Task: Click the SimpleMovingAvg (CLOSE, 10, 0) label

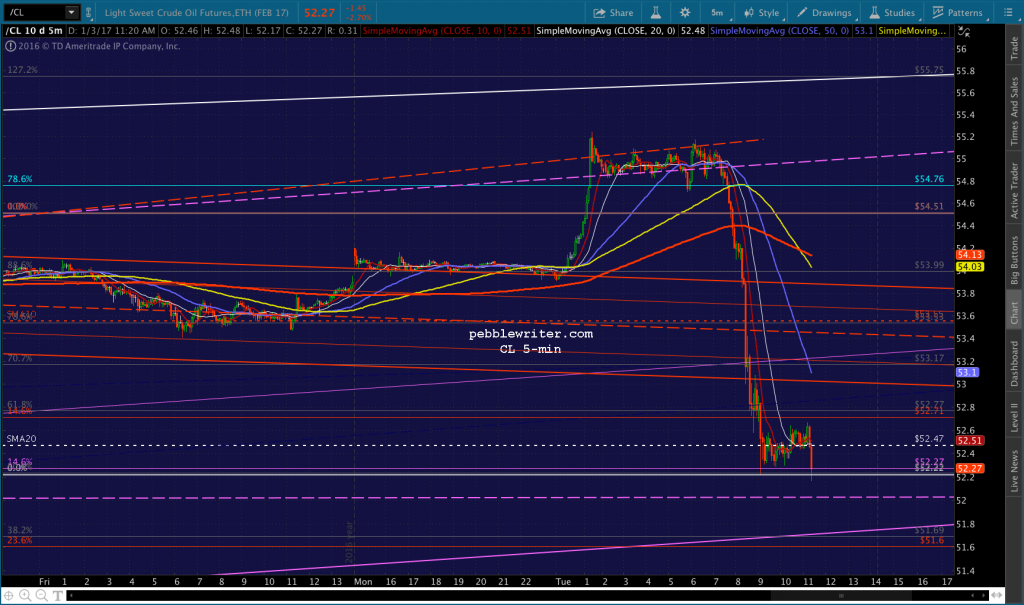Action: pyautogui.click(x=432, y=31)
